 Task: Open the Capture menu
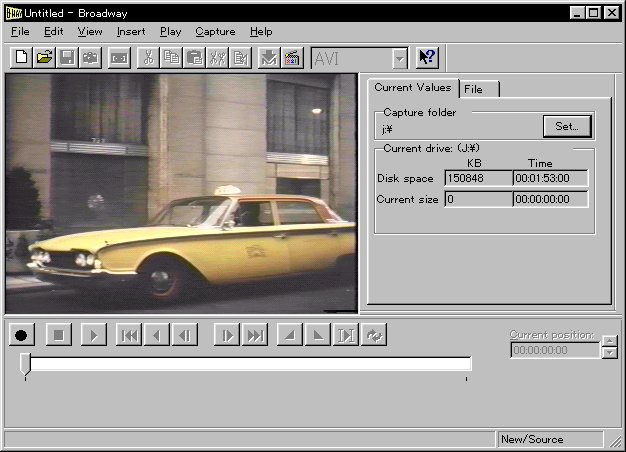click(x=215, y=32)
